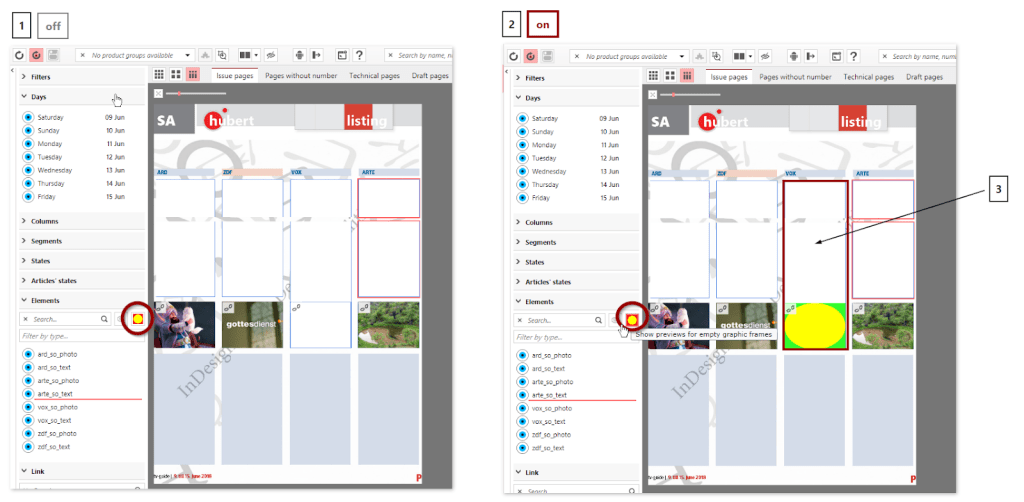Toggle arte_so_photo element in right screenshot
Viewport: 1024px width, 502px height.
522,382
